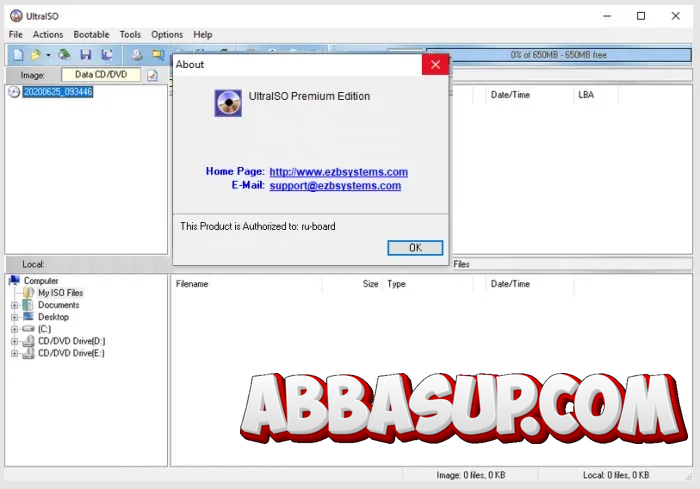Click the Save As toolbar icon
700x489 pixels.
point(106,54)
